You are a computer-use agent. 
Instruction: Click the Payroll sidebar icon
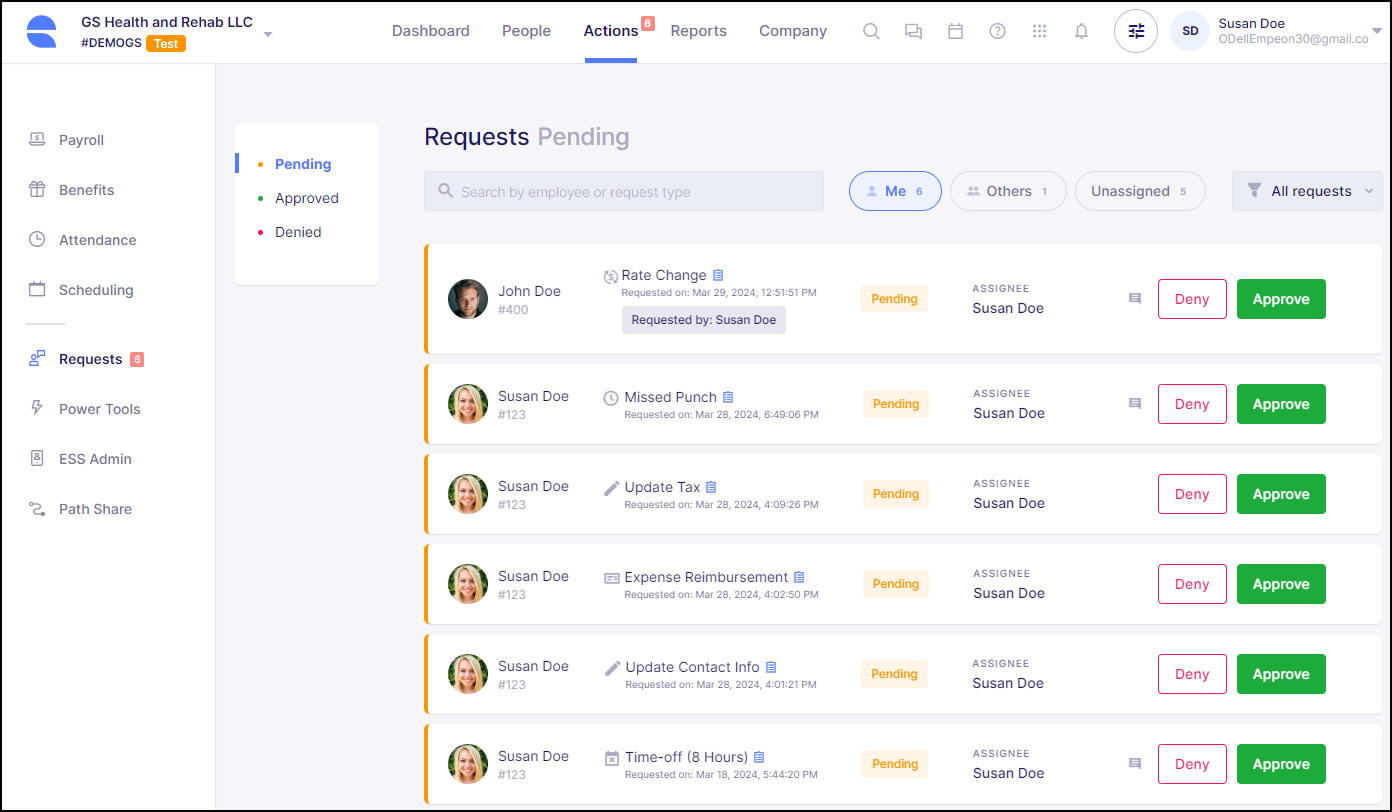click(37, 140)
